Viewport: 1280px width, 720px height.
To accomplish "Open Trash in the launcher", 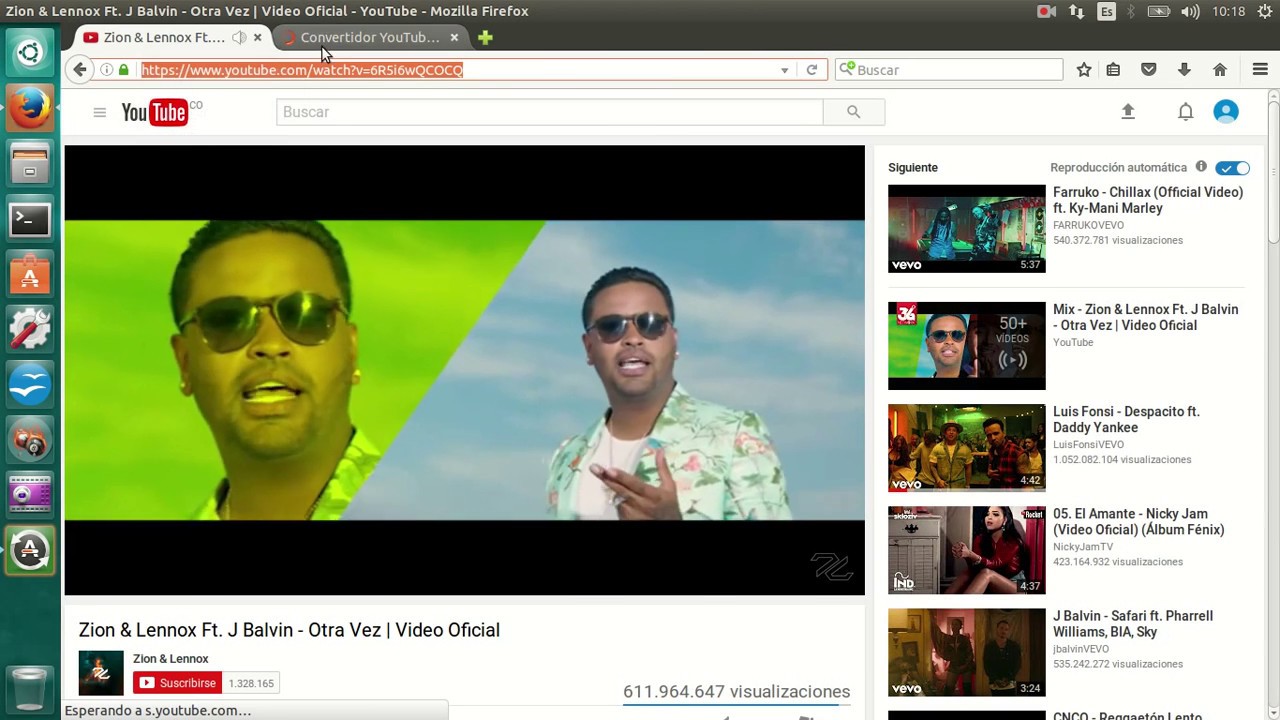I will [29, 688].
